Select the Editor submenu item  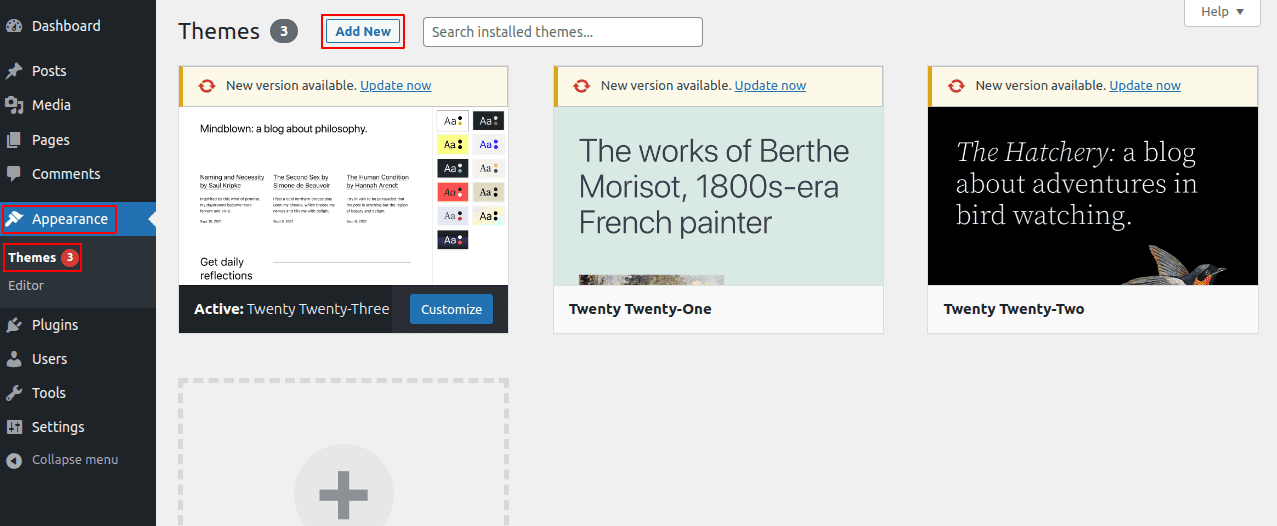(26, 285)
